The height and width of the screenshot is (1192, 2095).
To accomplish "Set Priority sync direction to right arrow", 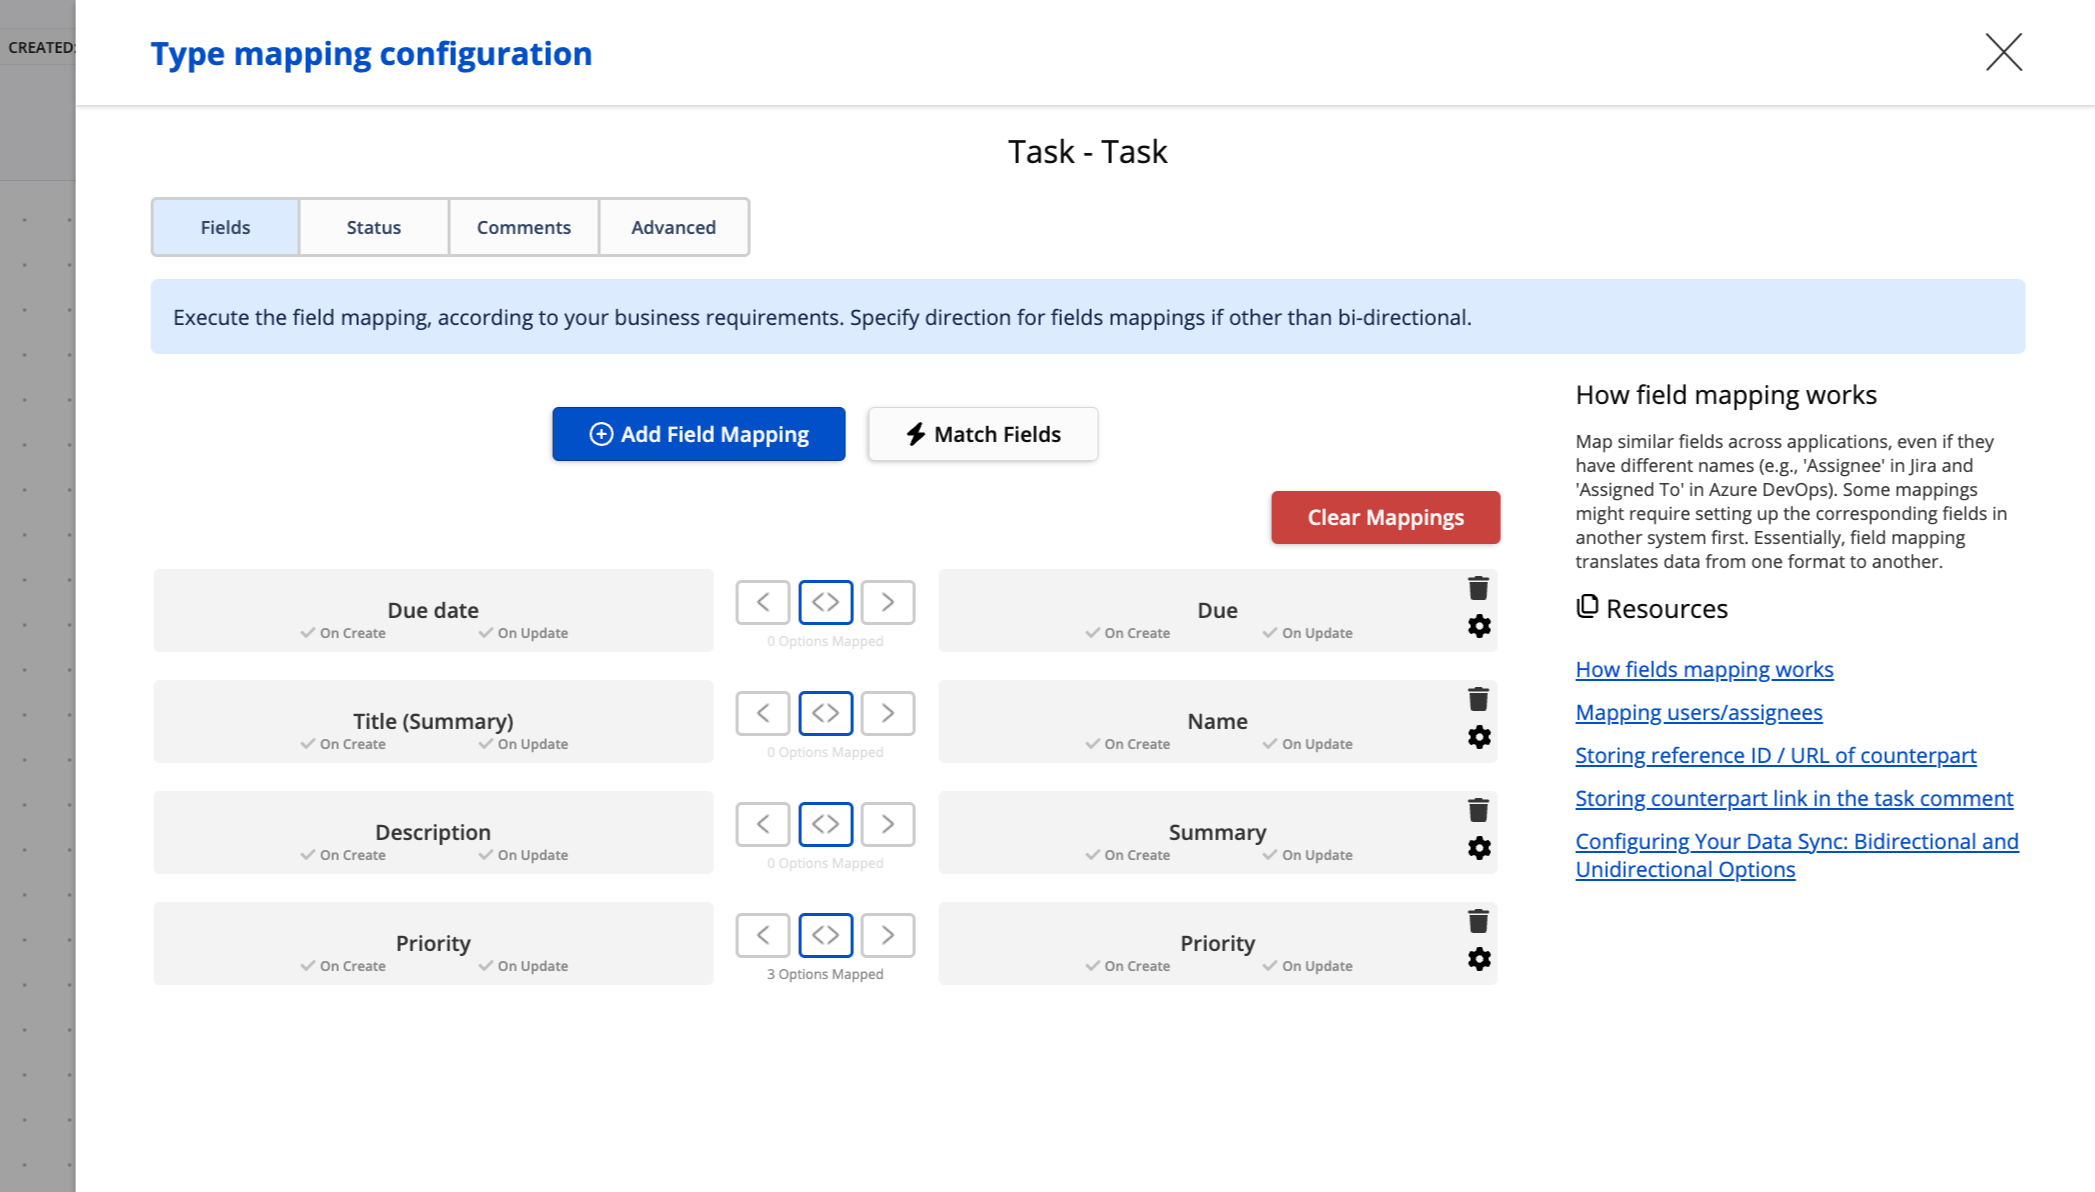I will pyautogui.click(x=887, y=935).
